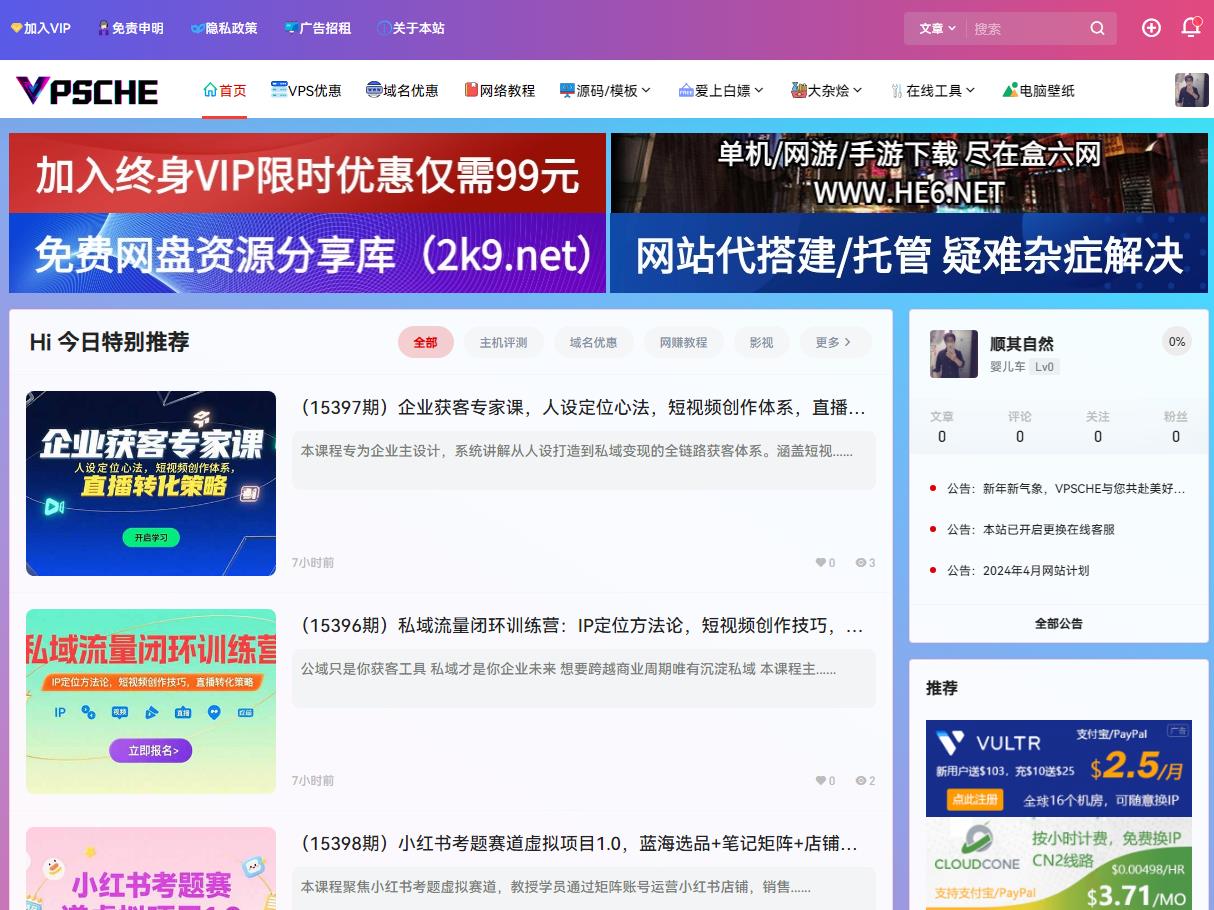The height and width of the screenshot is (910, 1214).
Task: Click the plus publish icon in top bar
Action: click(x=1150, y=28)
